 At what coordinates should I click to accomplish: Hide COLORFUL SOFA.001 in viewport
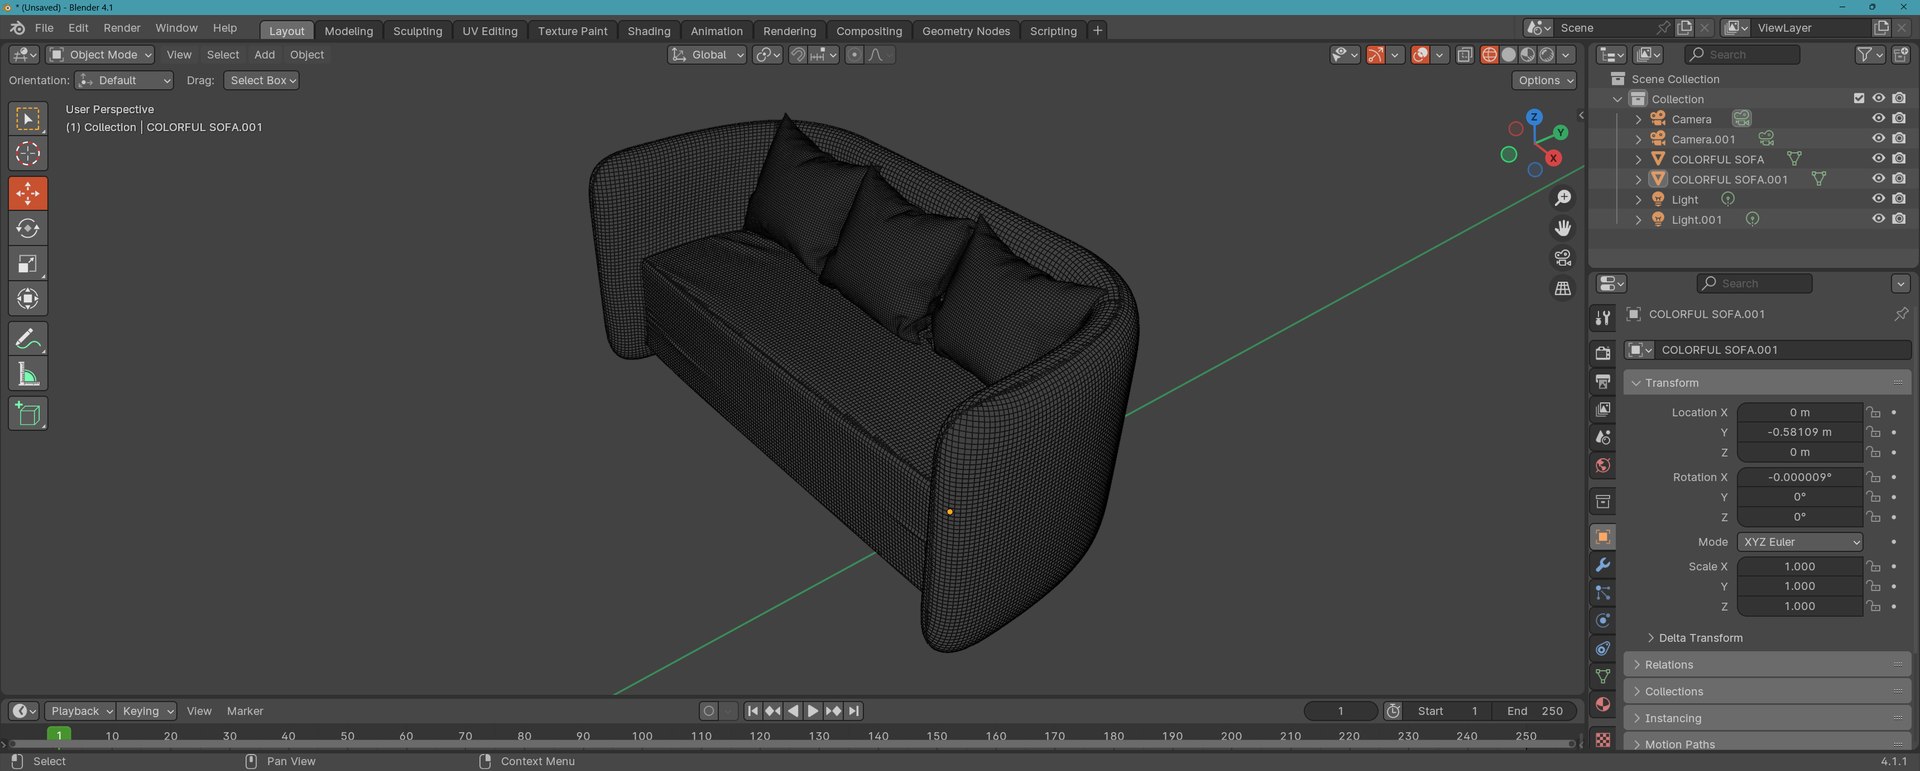click(x=1878, y=179)
